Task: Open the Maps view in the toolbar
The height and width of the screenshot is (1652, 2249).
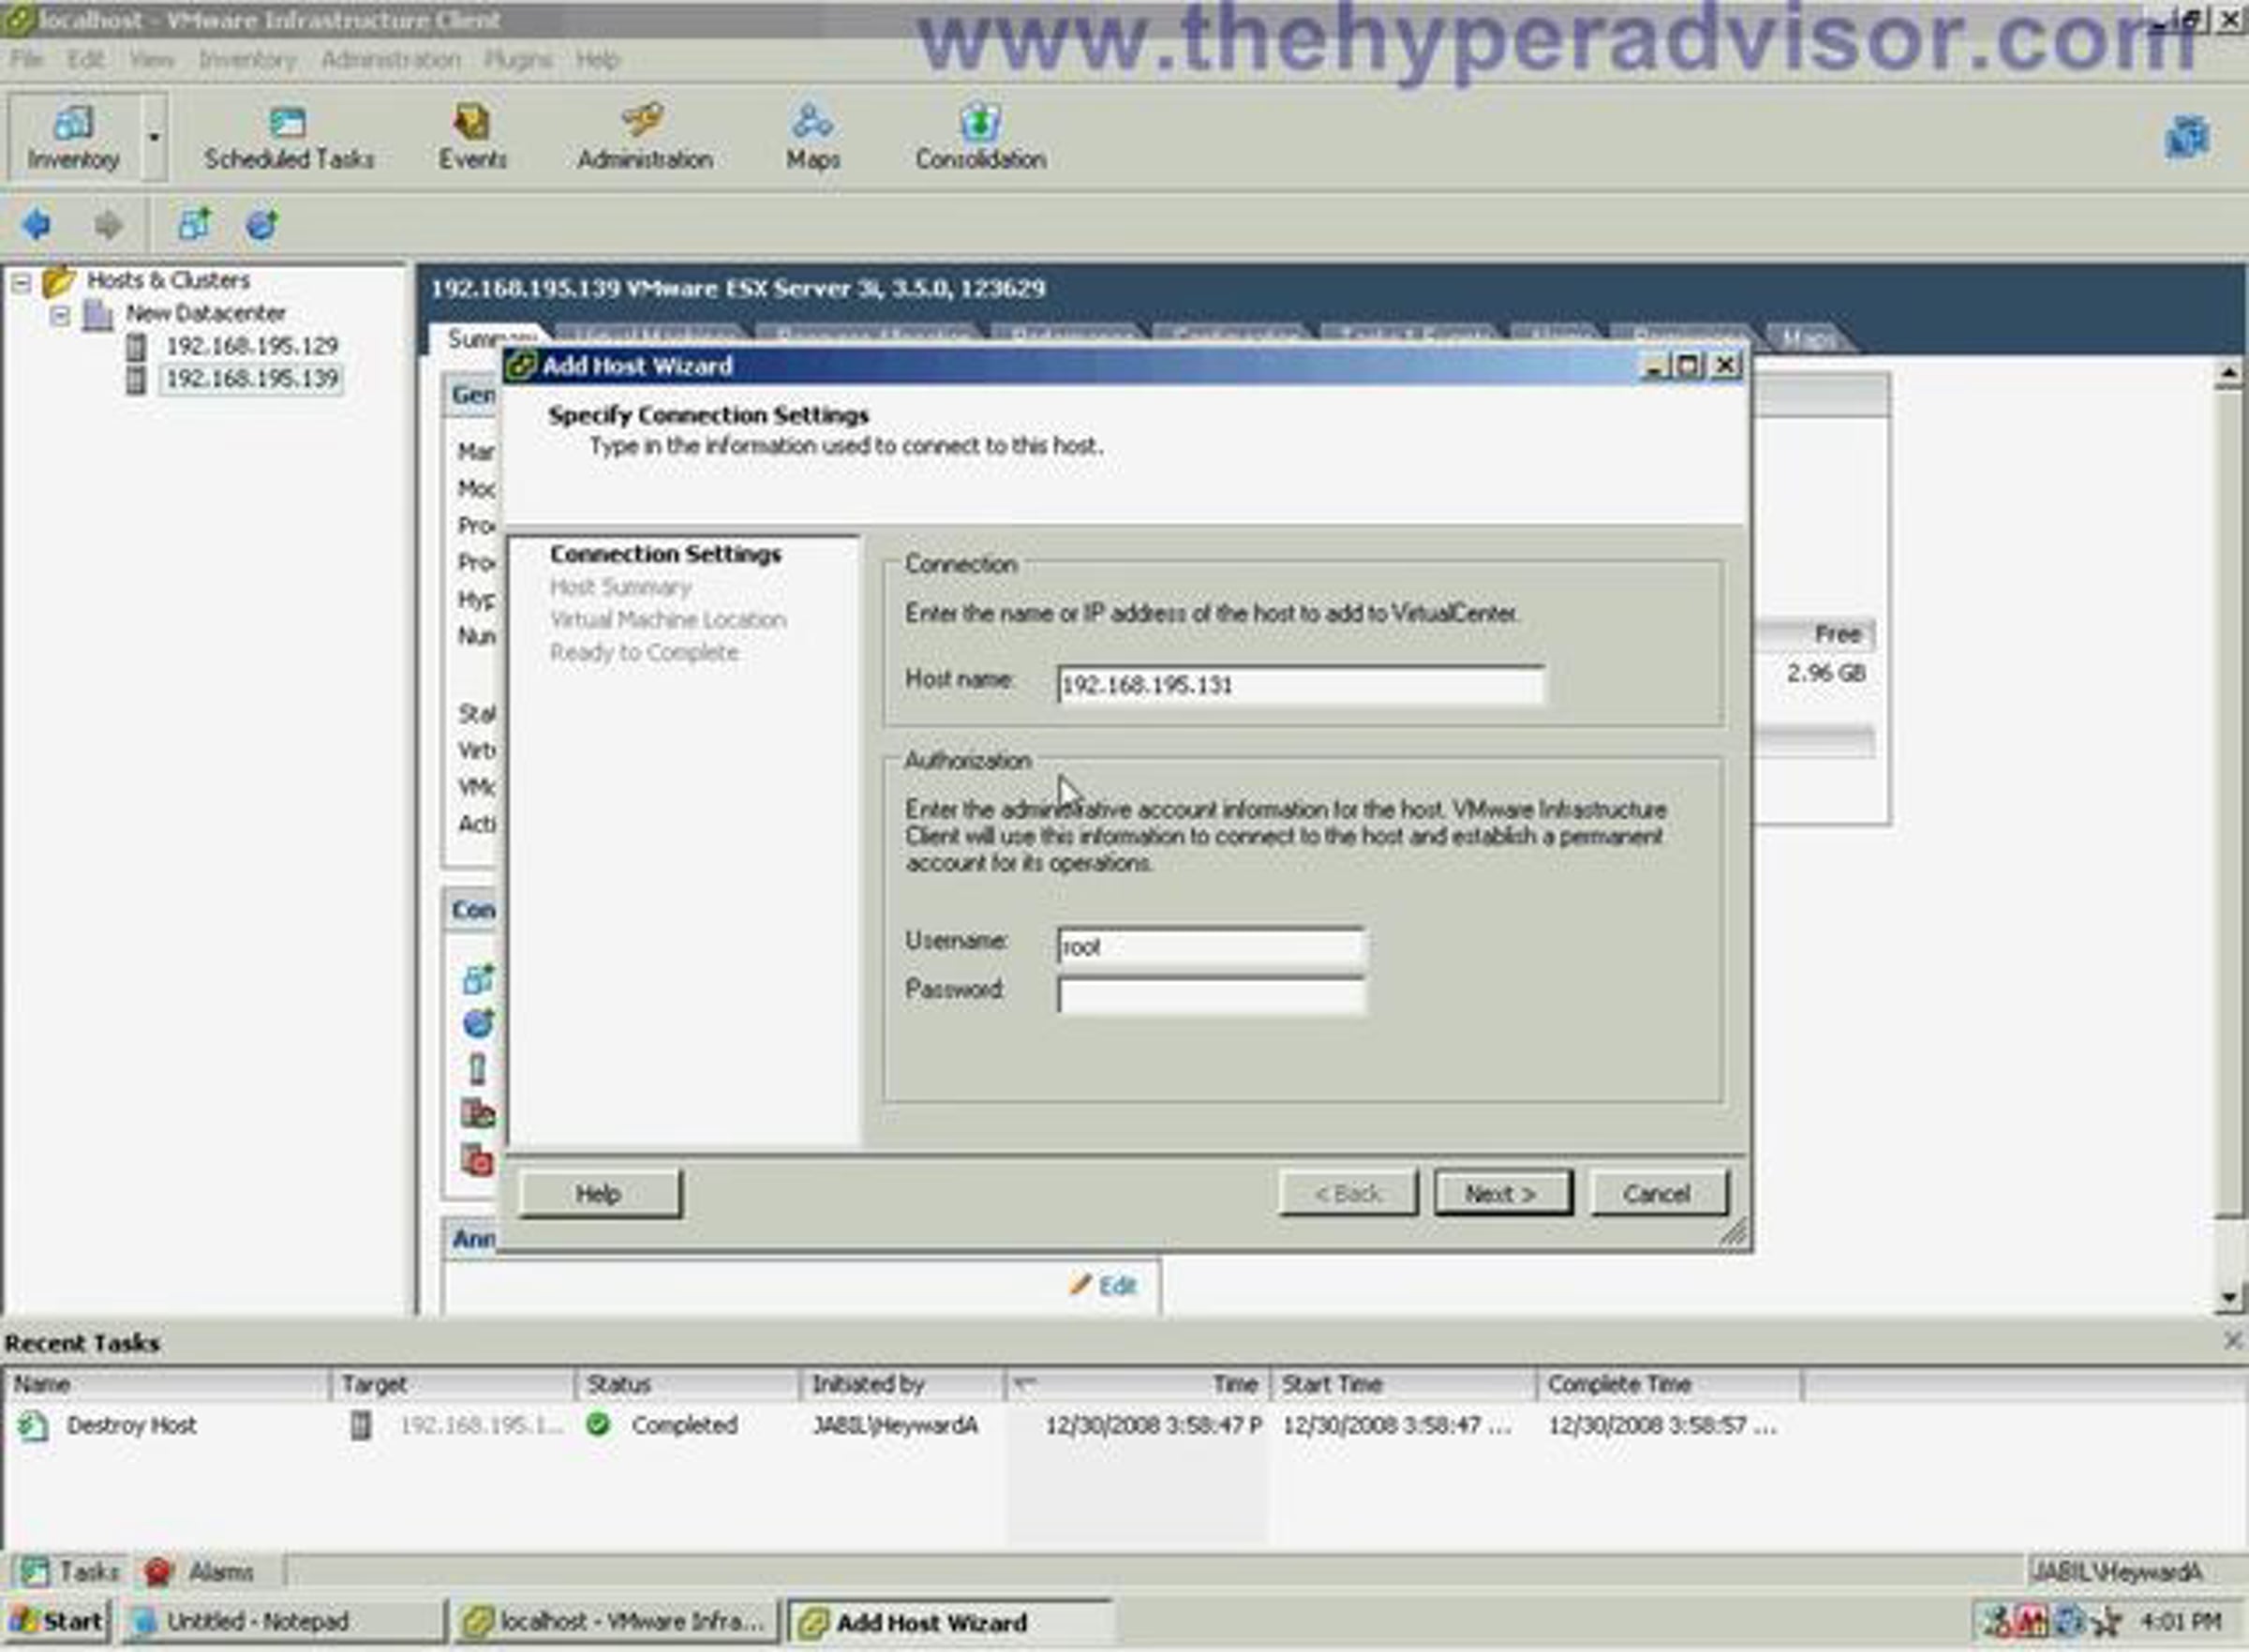Action: point(812,138)
